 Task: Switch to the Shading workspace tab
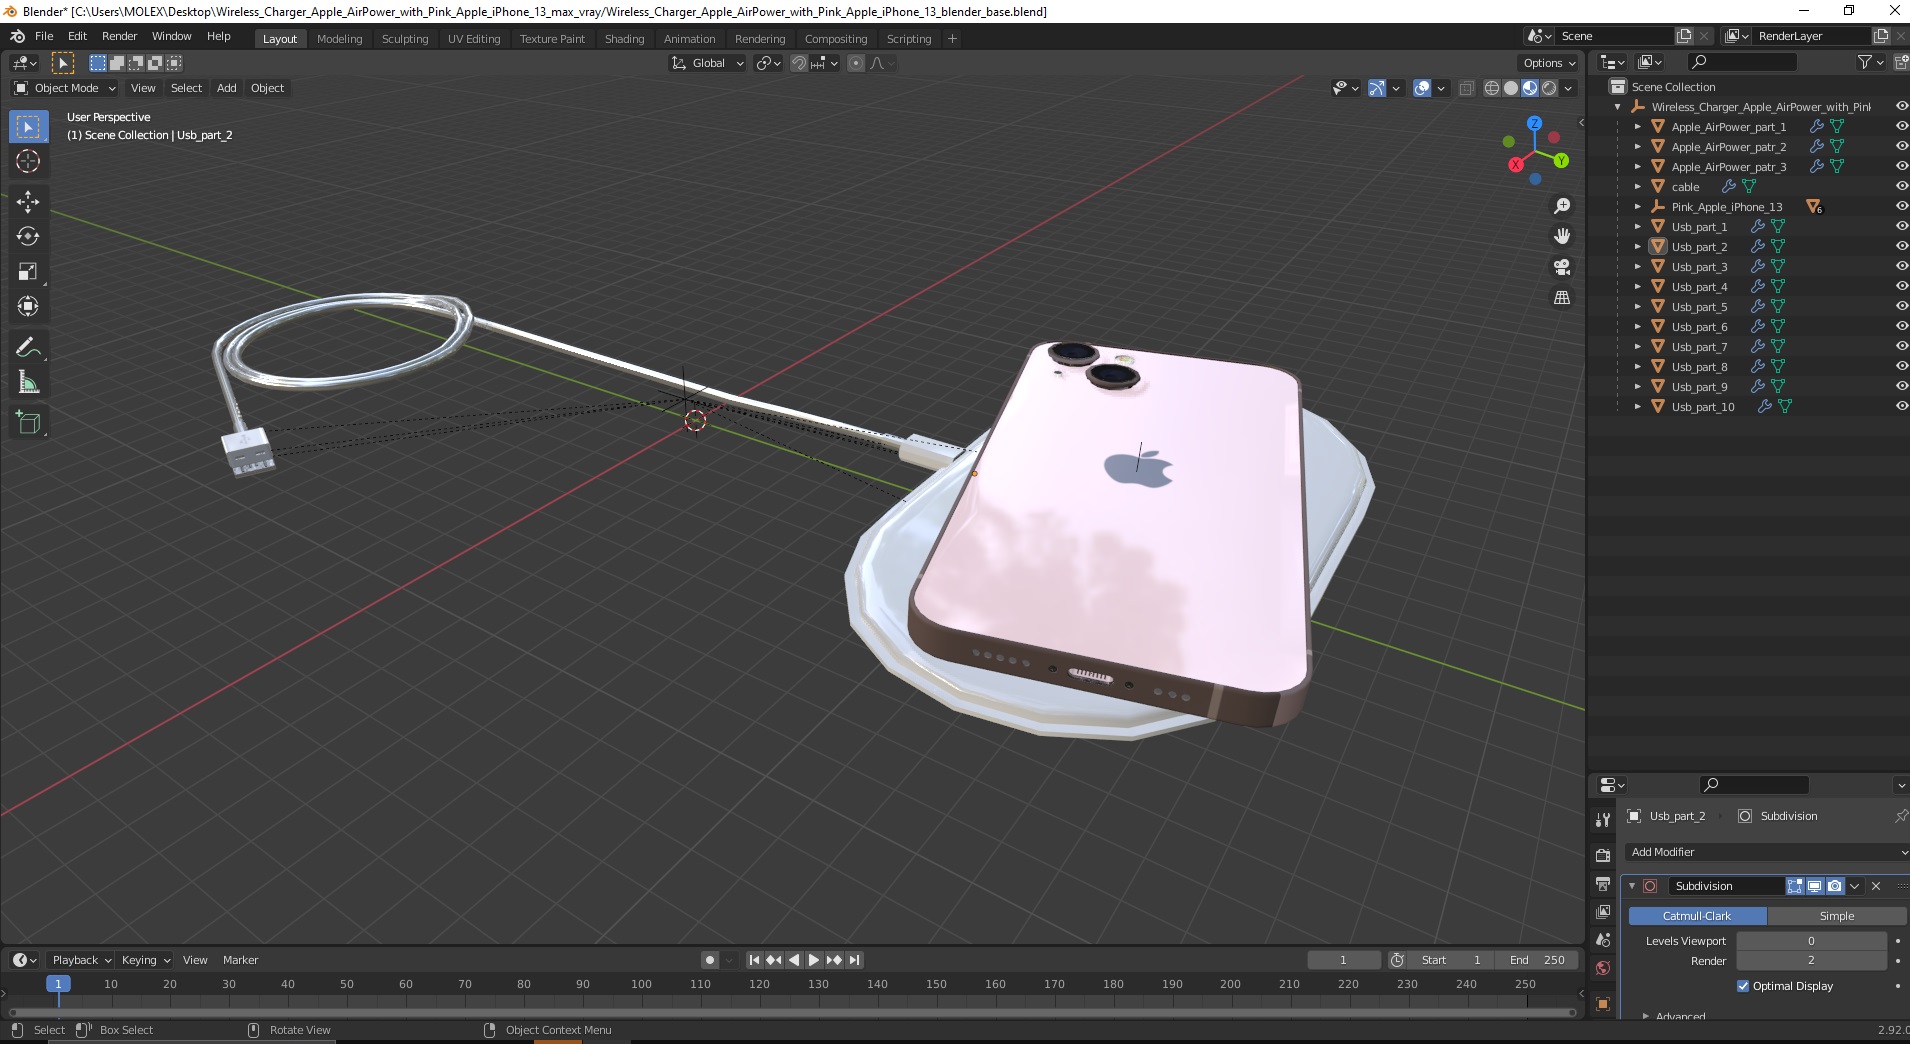(624, 39)
